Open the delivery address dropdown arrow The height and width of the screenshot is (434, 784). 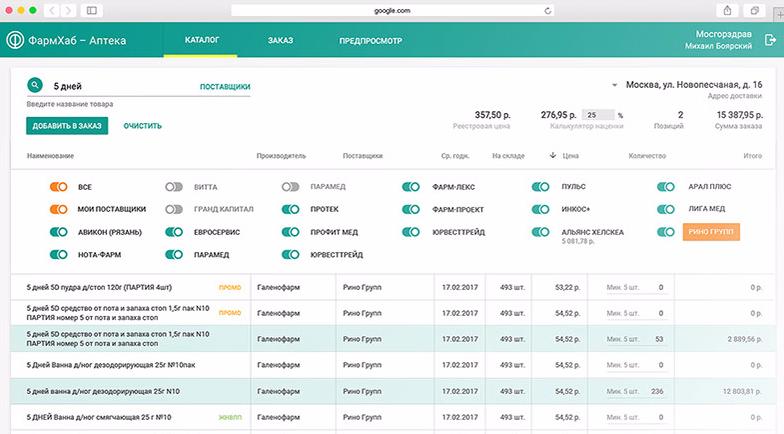[x=614, y=85]
